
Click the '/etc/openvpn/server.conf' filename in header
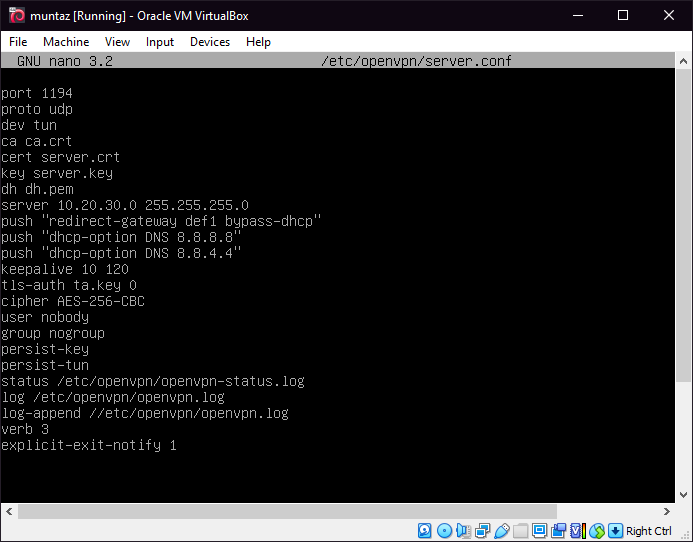coord(416,61)
